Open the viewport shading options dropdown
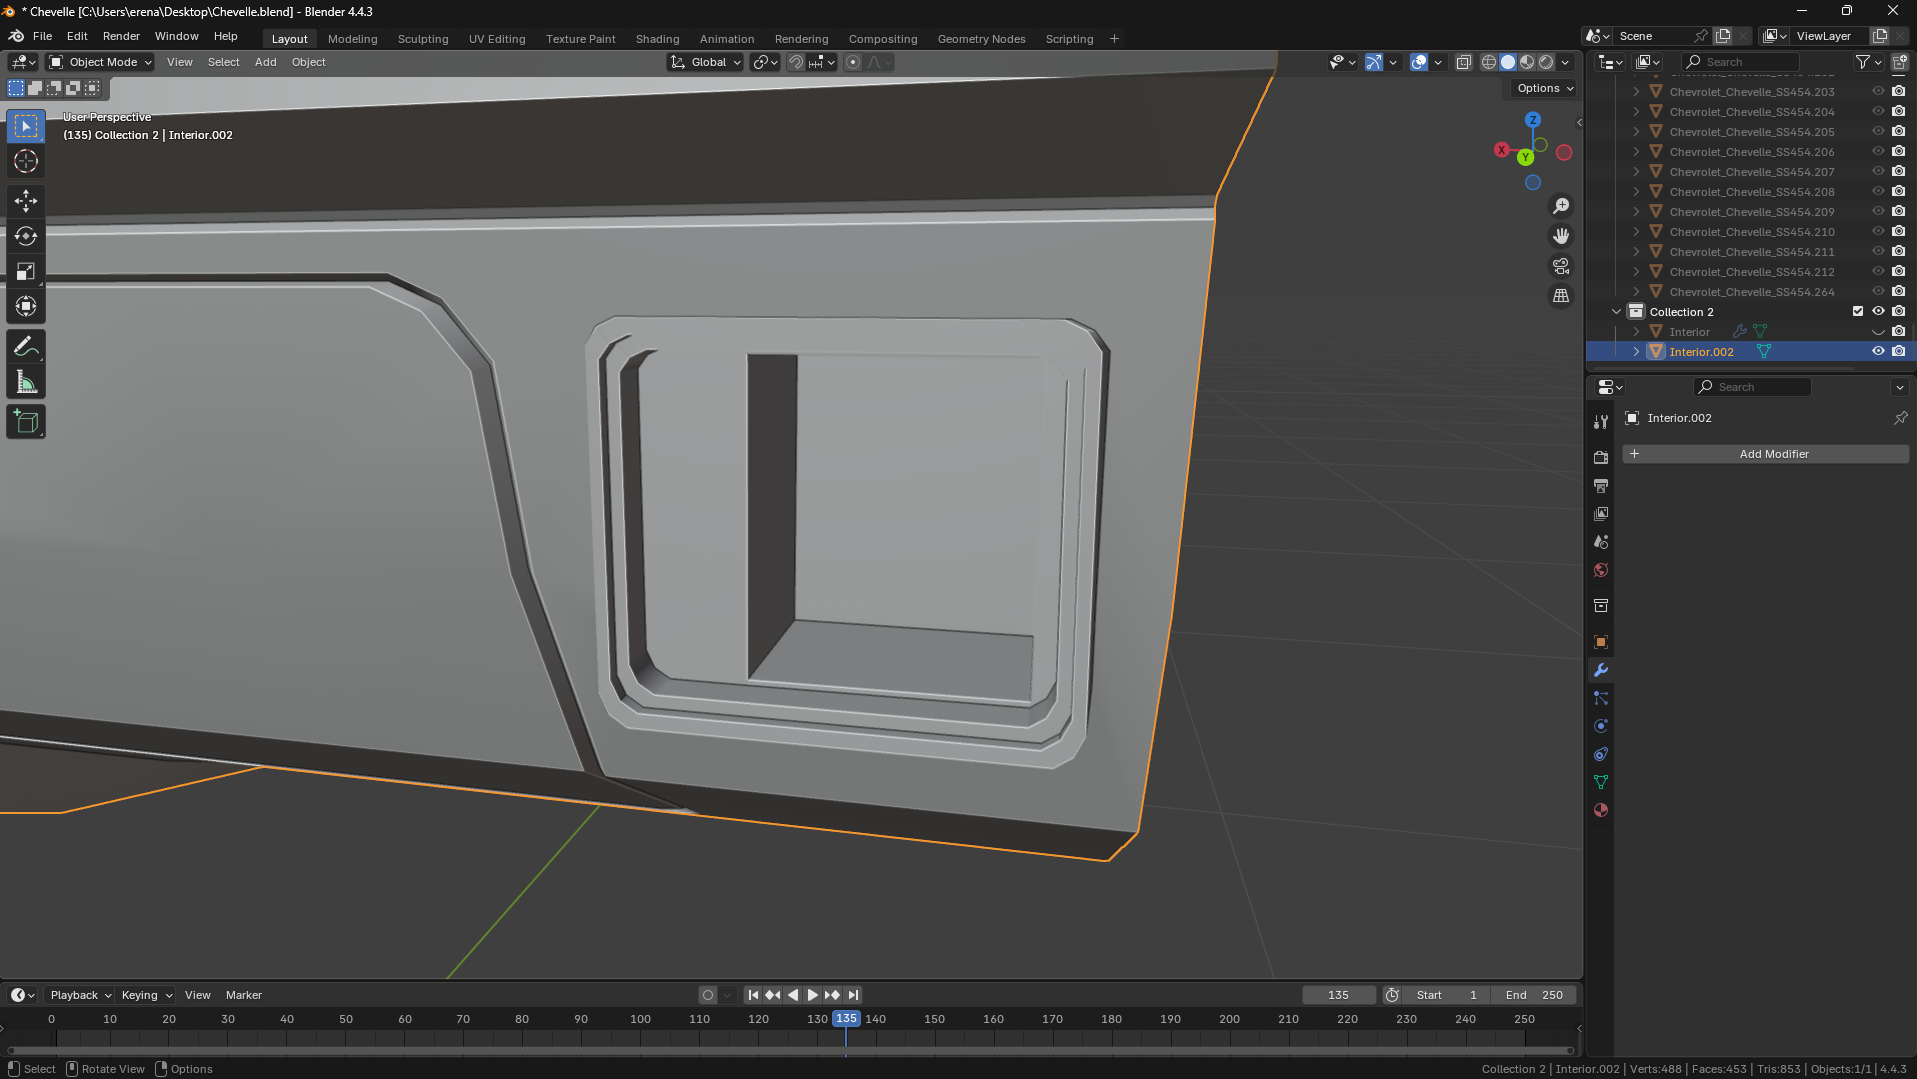 (1565, 62)
